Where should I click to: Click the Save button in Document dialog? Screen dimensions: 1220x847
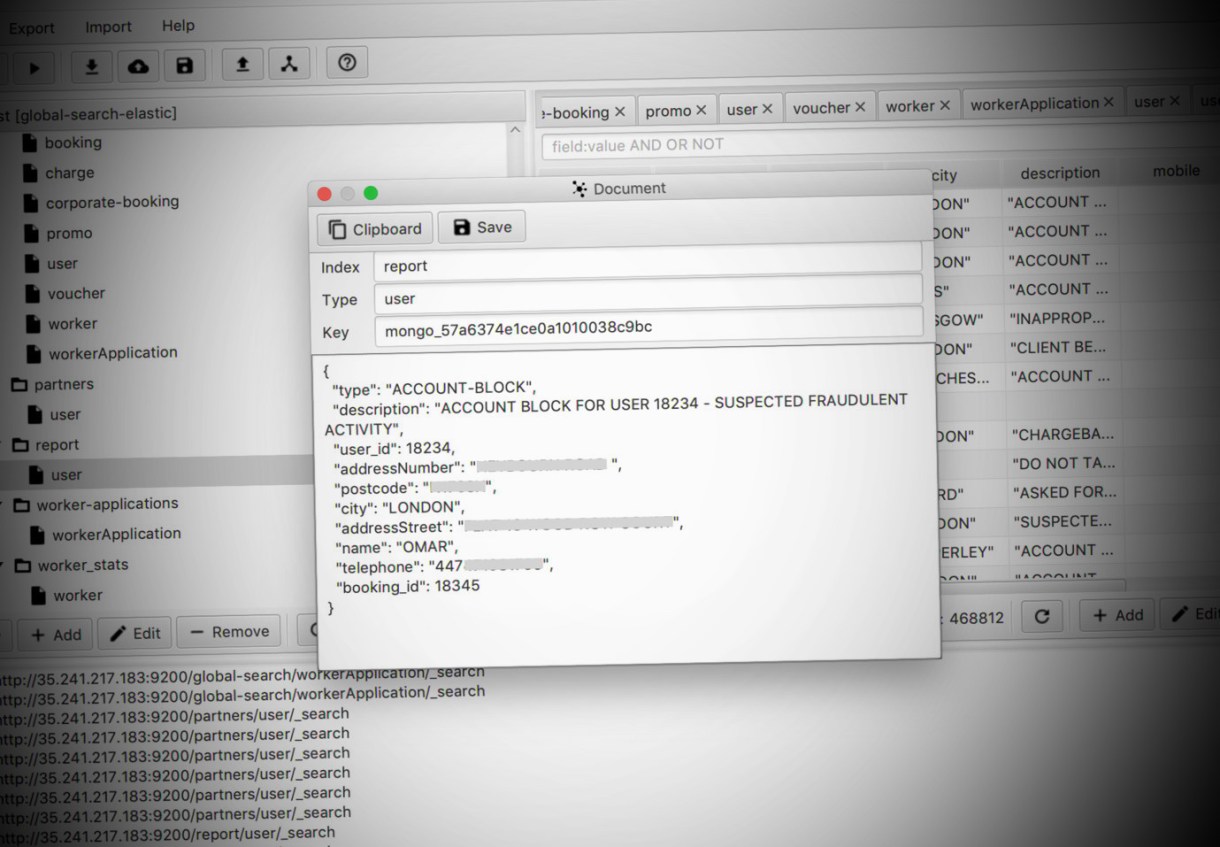pyautogui.click(x=482, y=227)
